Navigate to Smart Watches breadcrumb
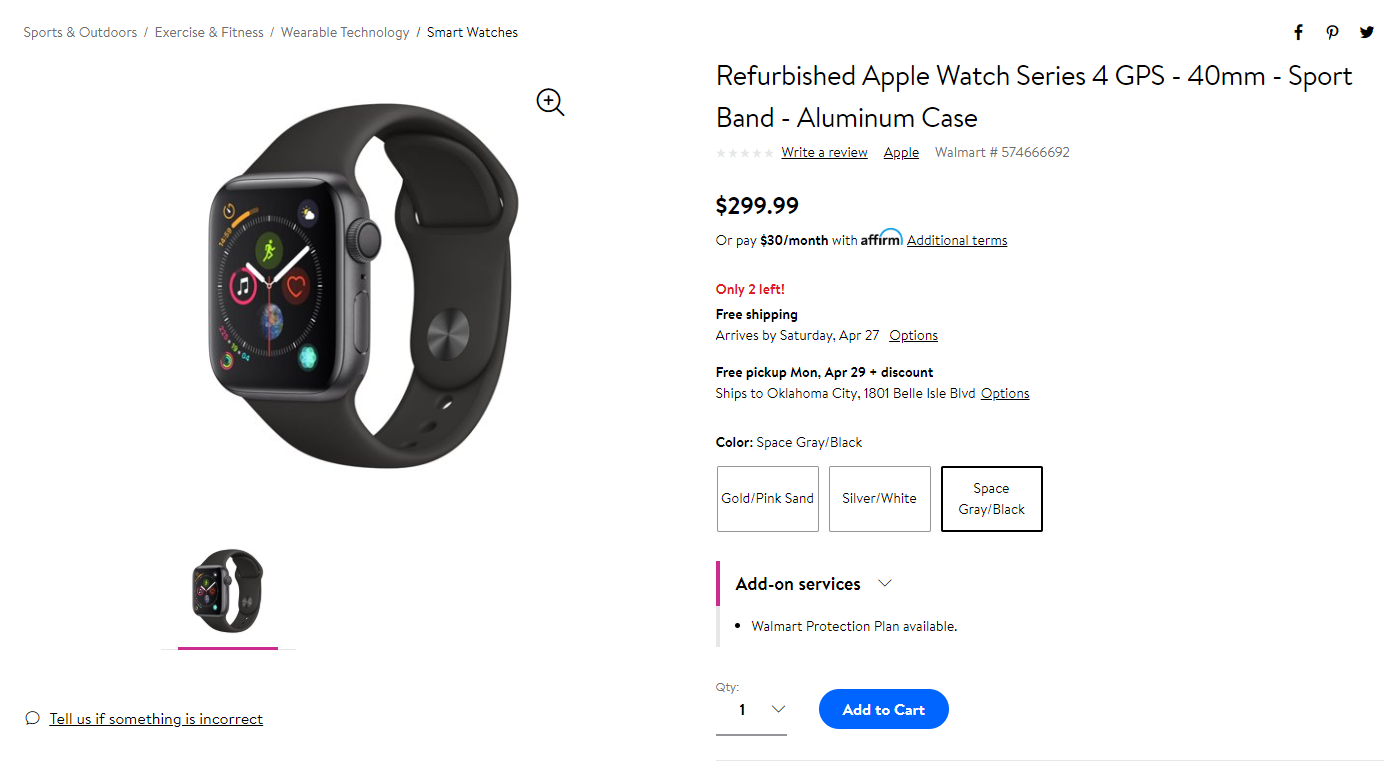The height and width of the screenshot is (773, 1394). [472, 31]
